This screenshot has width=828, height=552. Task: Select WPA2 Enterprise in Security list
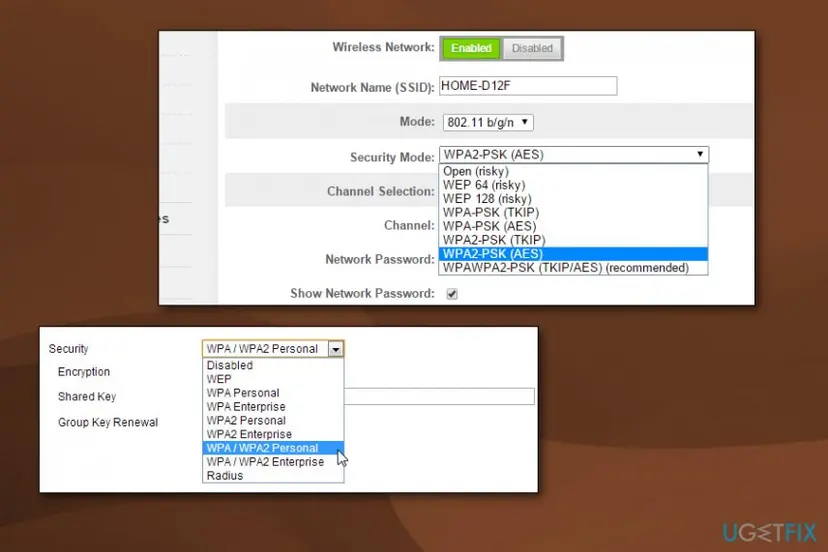click(273, 434)
